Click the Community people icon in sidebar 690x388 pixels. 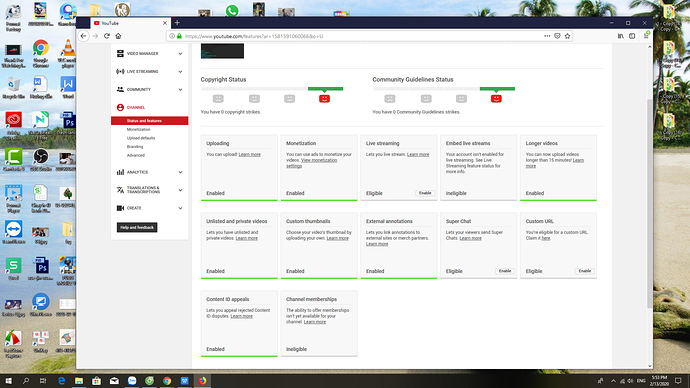coord(120,89)
